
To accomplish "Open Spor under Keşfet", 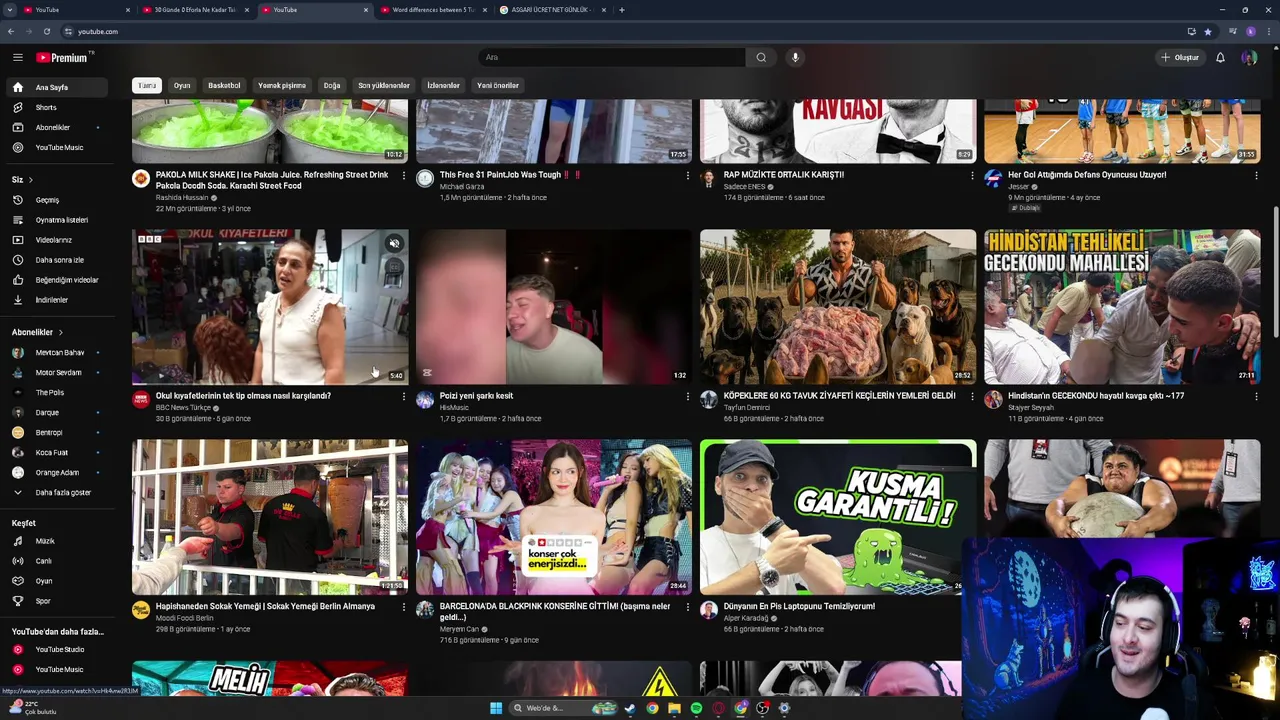I will 56,601.
